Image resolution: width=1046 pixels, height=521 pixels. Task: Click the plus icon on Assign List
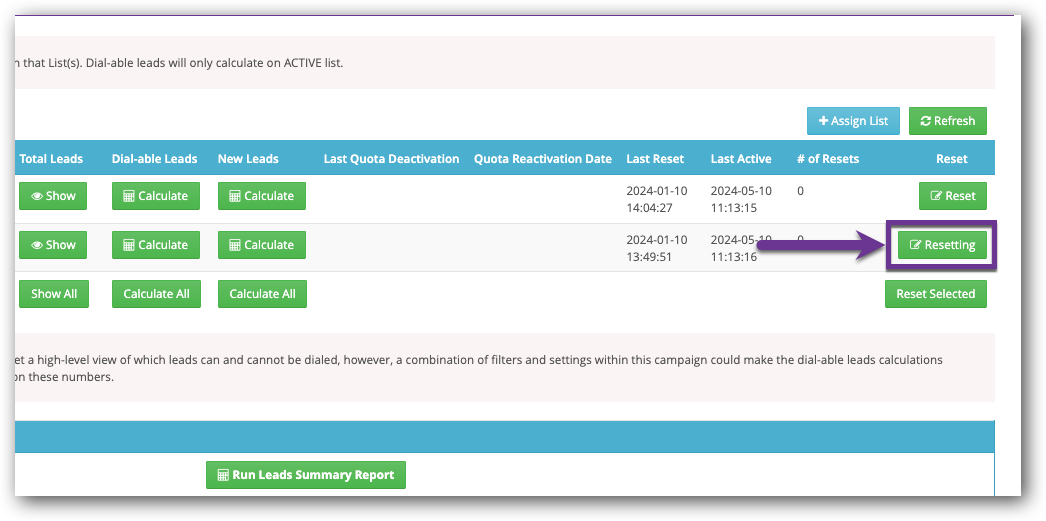point(824,121)
